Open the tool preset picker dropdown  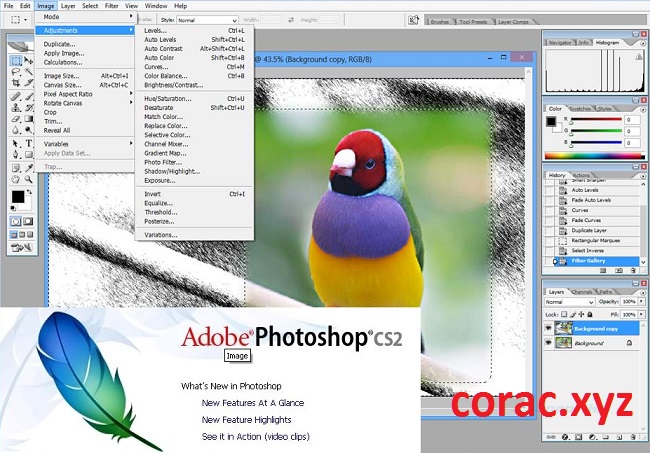[x=26, y=19]
